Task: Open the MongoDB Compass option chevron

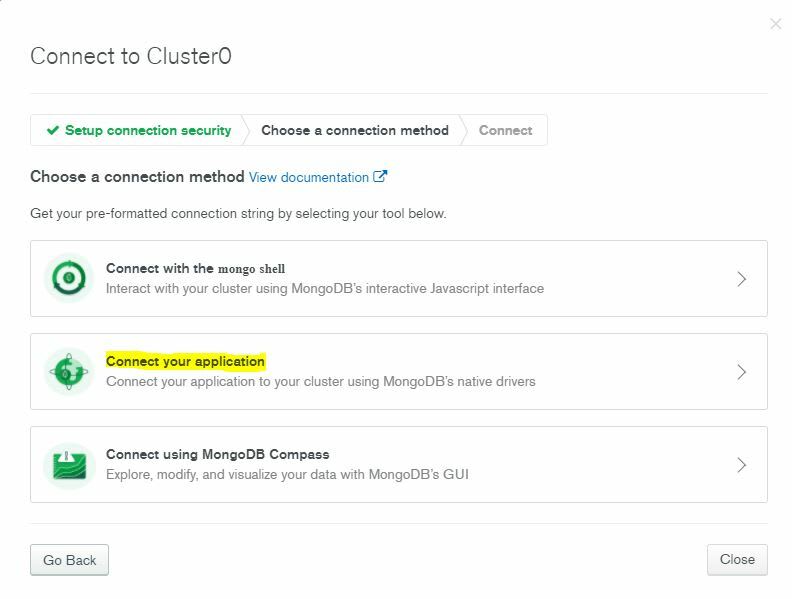Action: (x=741, y=465)
